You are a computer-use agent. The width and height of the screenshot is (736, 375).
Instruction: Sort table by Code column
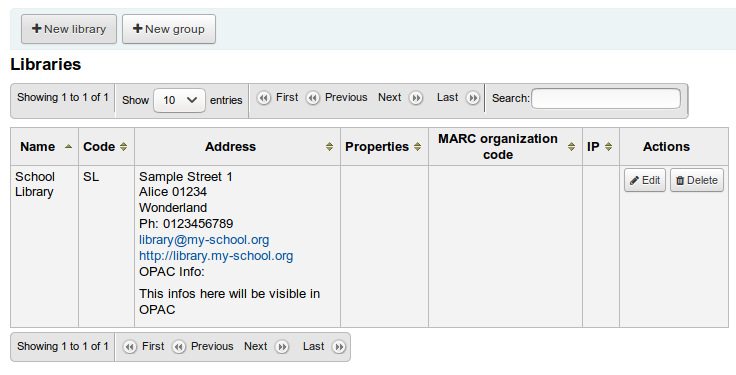pyautogui.click(x=106, y=146)
